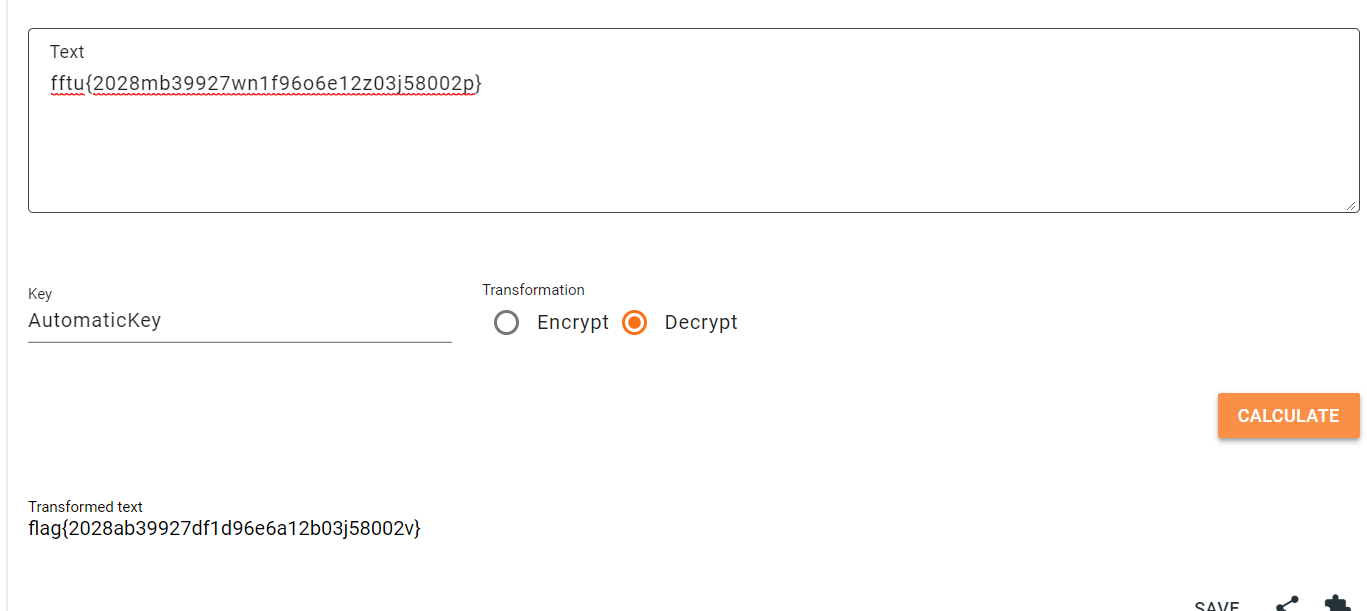Click the "Transformation" group label
The width and height of the screenshot is (1367, 611).
coord(533,290)
